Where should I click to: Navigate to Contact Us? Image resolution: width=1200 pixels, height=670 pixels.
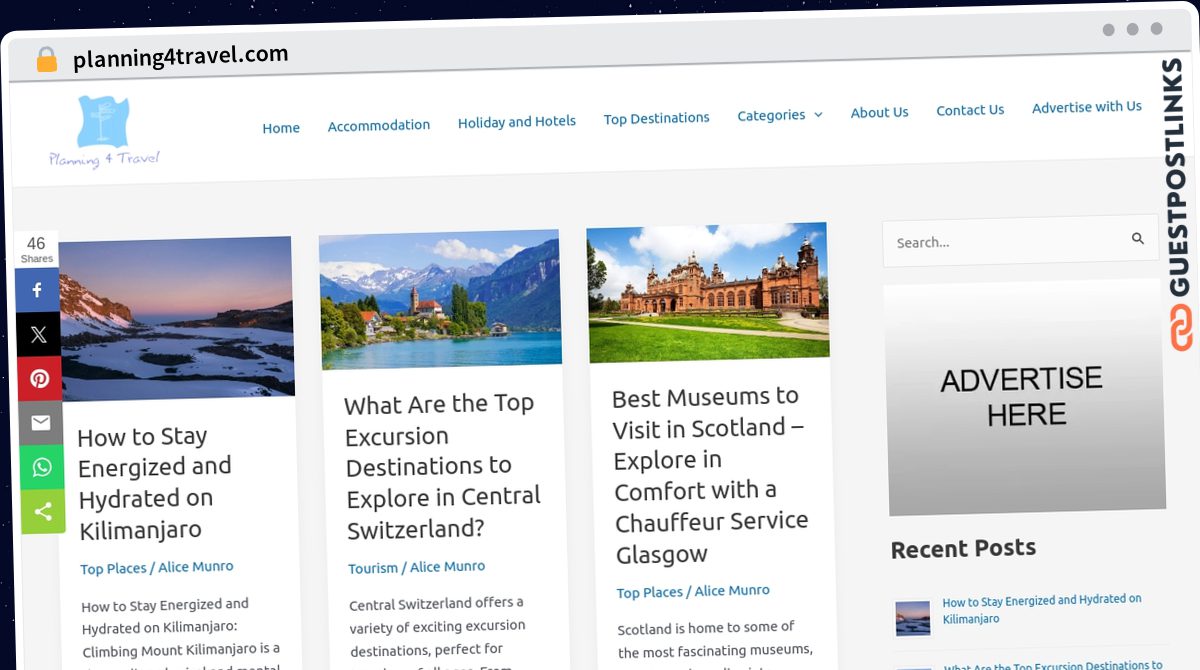970,110
